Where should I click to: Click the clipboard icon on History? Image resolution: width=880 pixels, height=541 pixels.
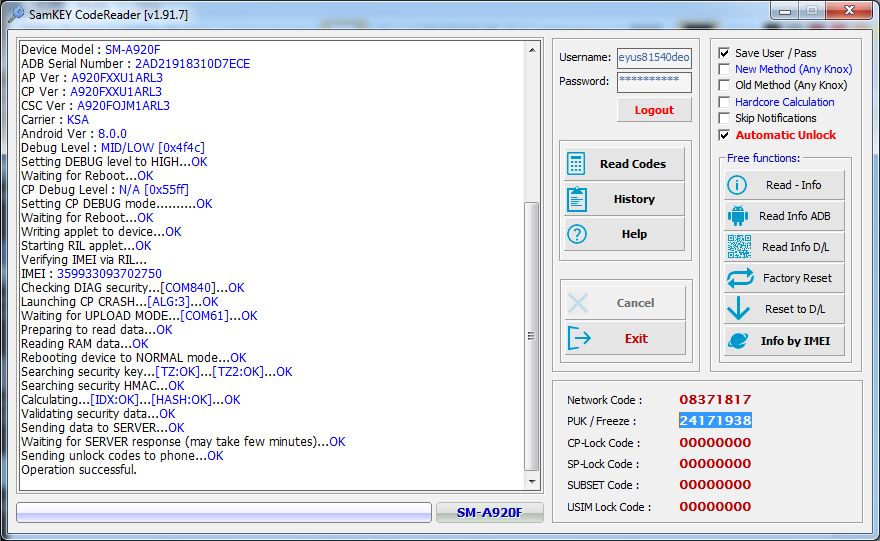point(576,199)
